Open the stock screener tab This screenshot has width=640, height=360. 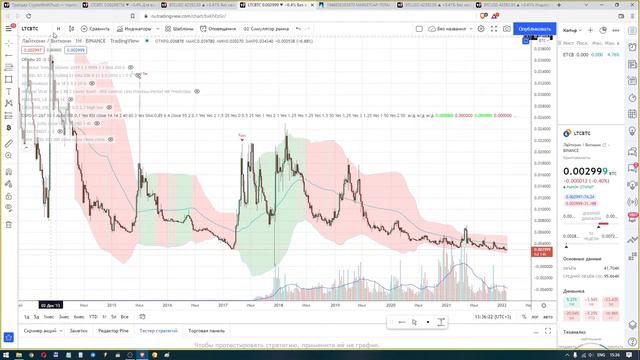40,331
